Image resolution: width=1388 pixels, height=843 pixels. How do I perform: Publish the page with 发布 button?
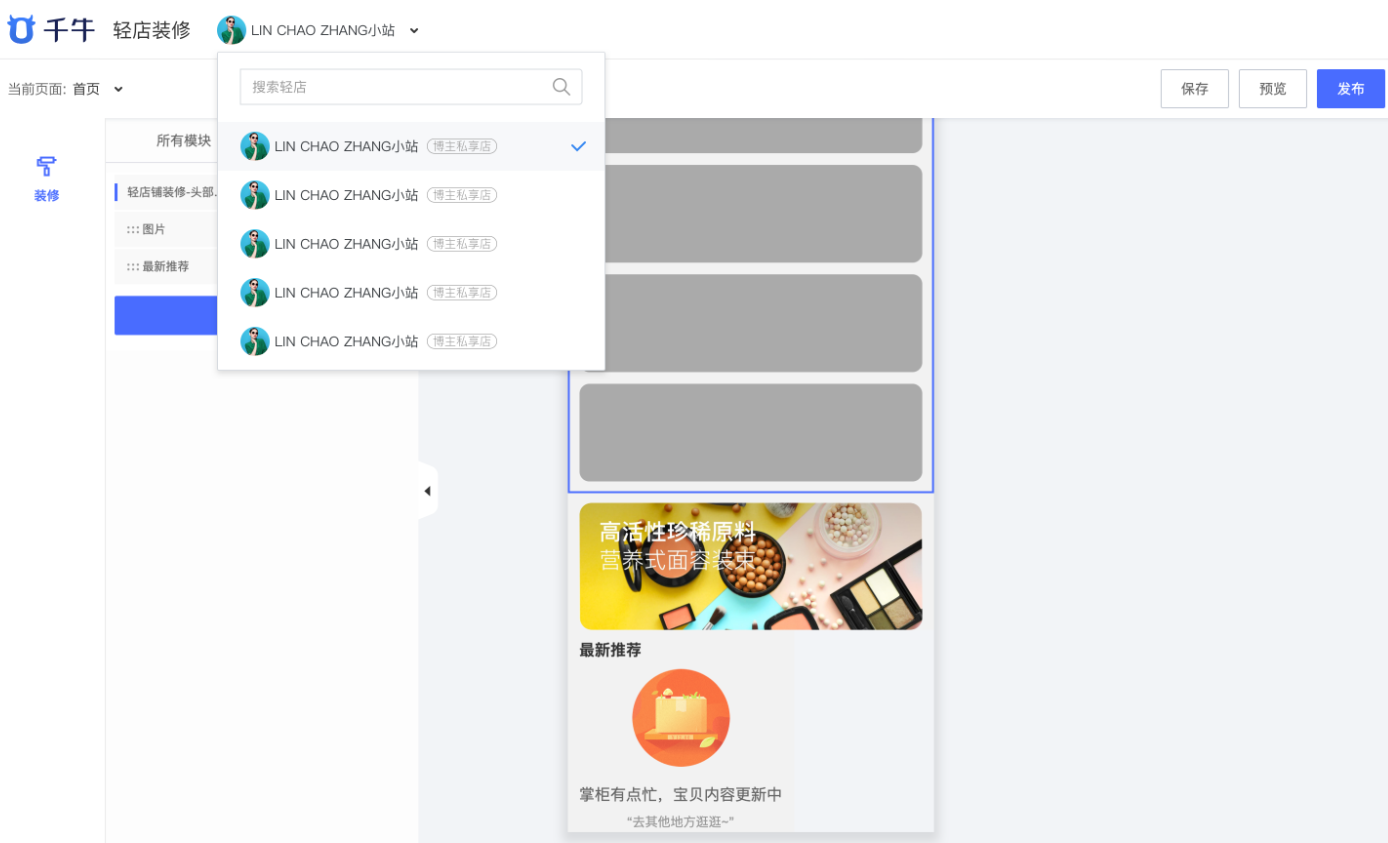(x=1350, y=89)
